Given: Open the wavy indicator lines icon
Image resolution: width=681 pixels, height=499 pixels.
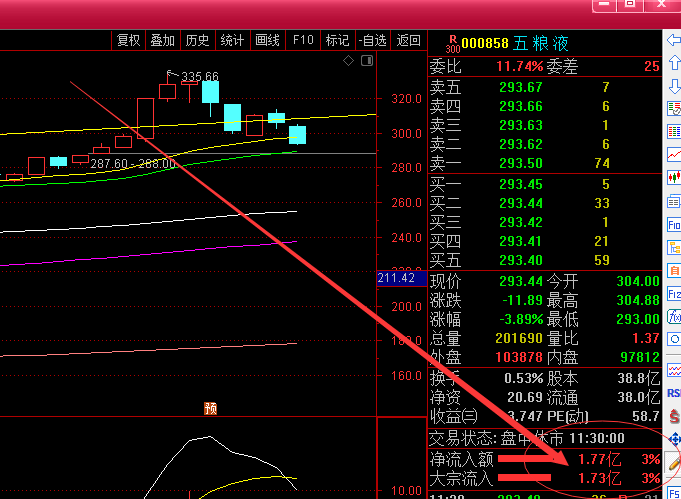Looking at the screenshot, I should [674, 370].
